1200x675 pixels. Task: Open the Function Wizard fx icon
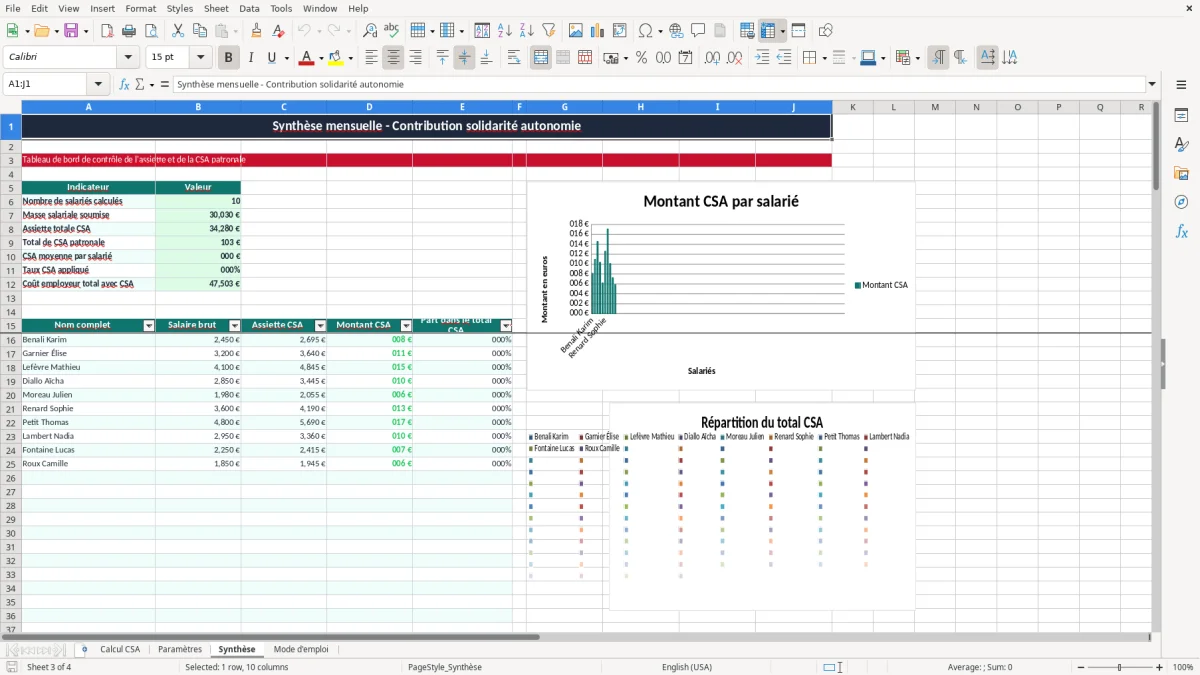point(124,85)
